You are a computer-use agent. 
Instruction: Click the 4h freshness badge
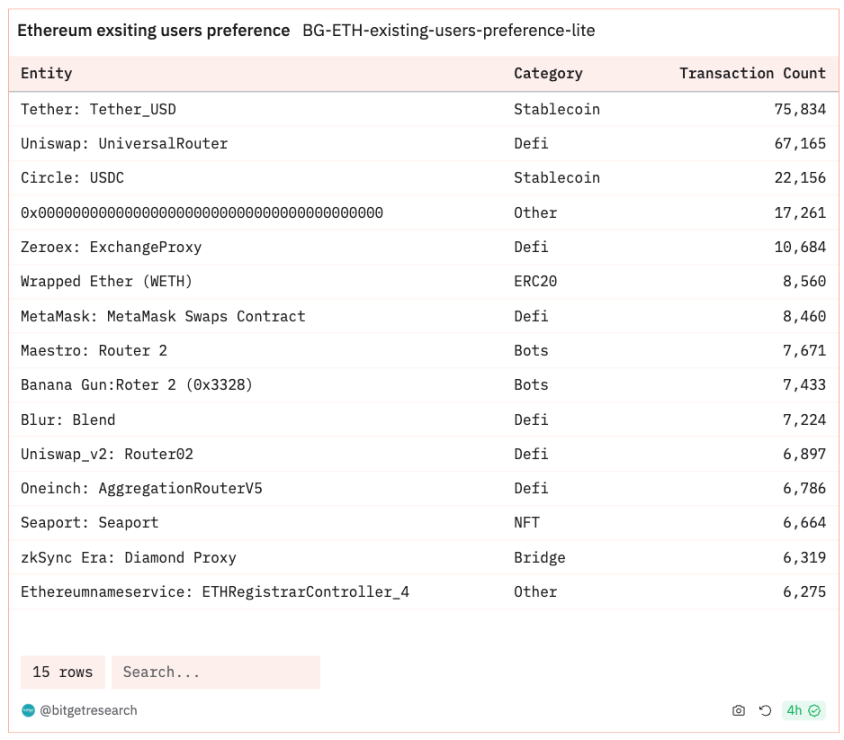click(x=803, y=710)
